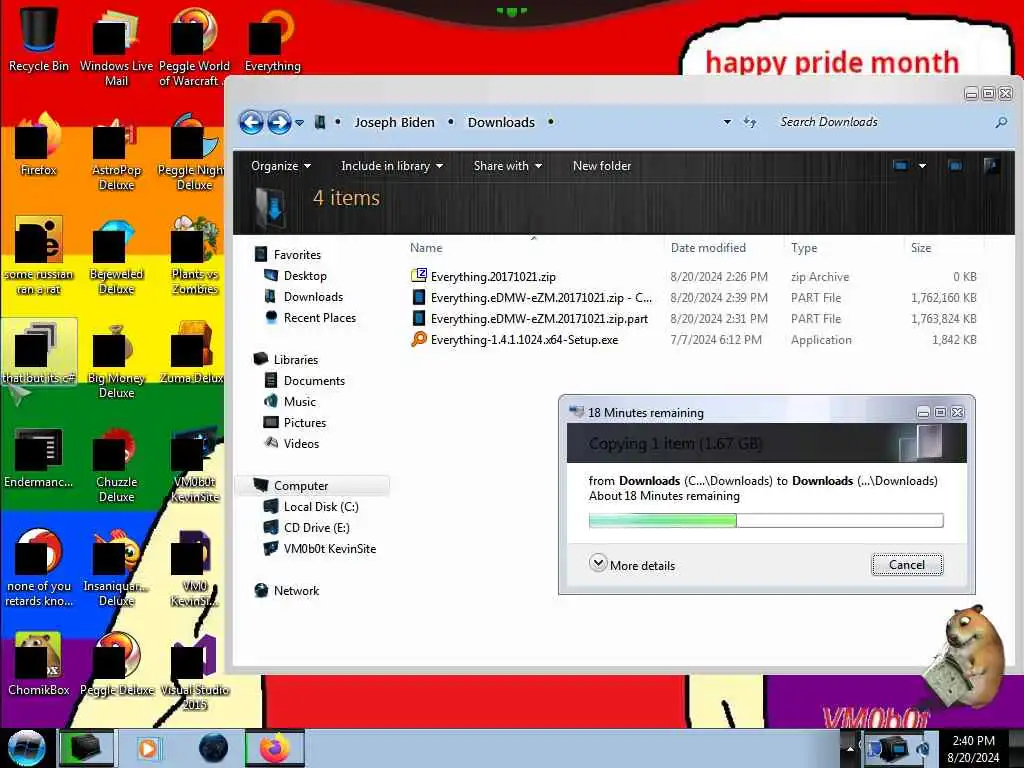Show hidden tray icons arrow

point(850,748)
